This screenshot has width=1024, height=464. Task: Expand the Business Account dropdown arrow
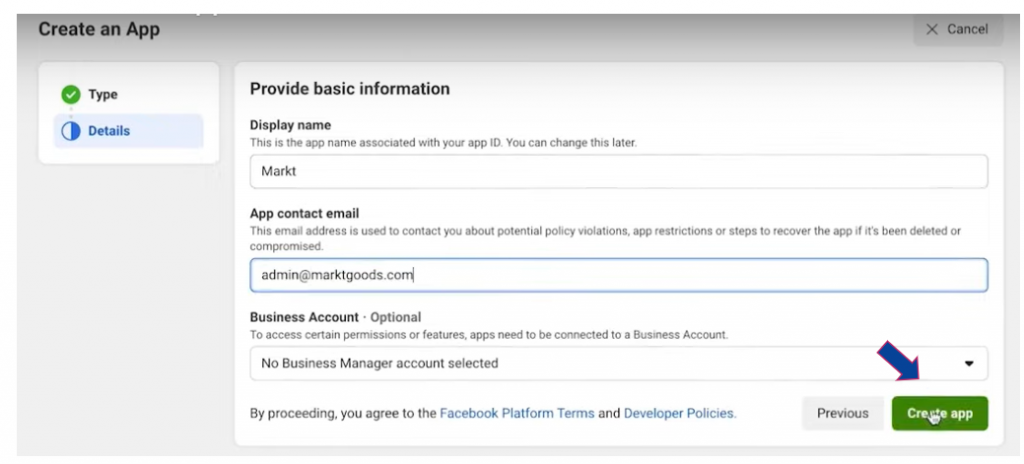(x=968, y=364)
